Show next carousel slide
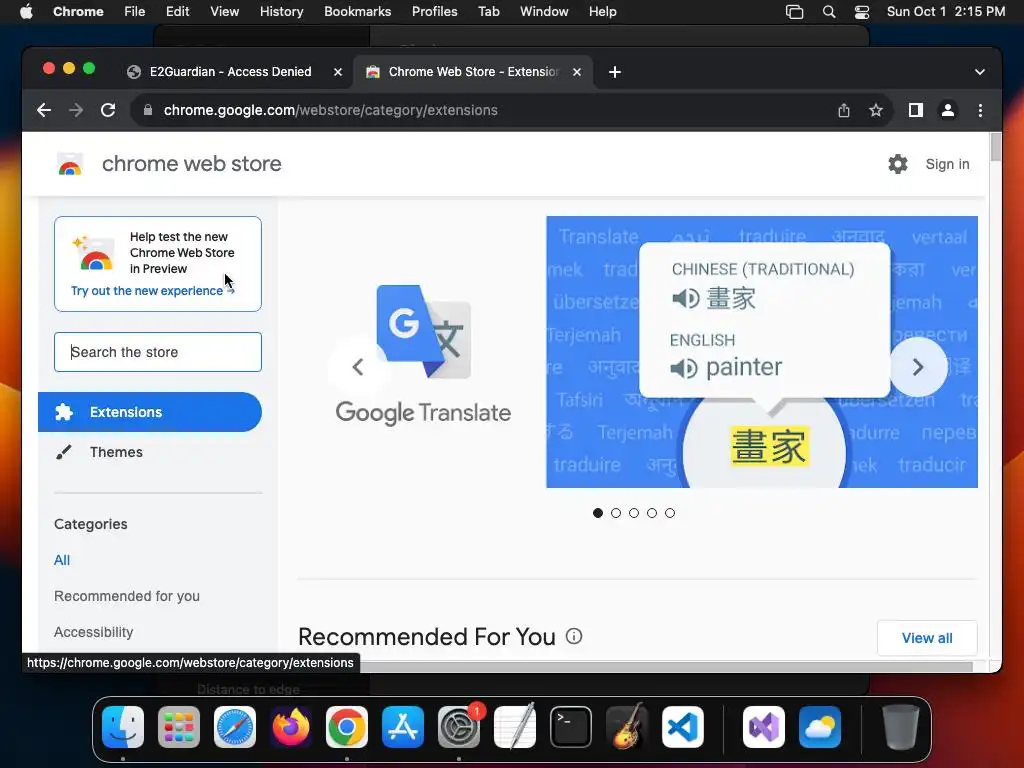Image resolution: width=1024 pixels, height=768 pixels. tap(918, 367)
